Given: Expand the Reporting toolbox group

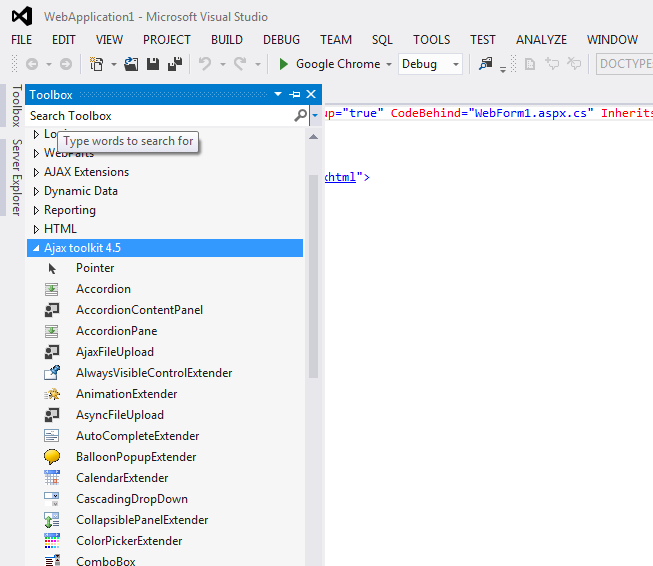Looking at the screenshot, I should 36,210.
